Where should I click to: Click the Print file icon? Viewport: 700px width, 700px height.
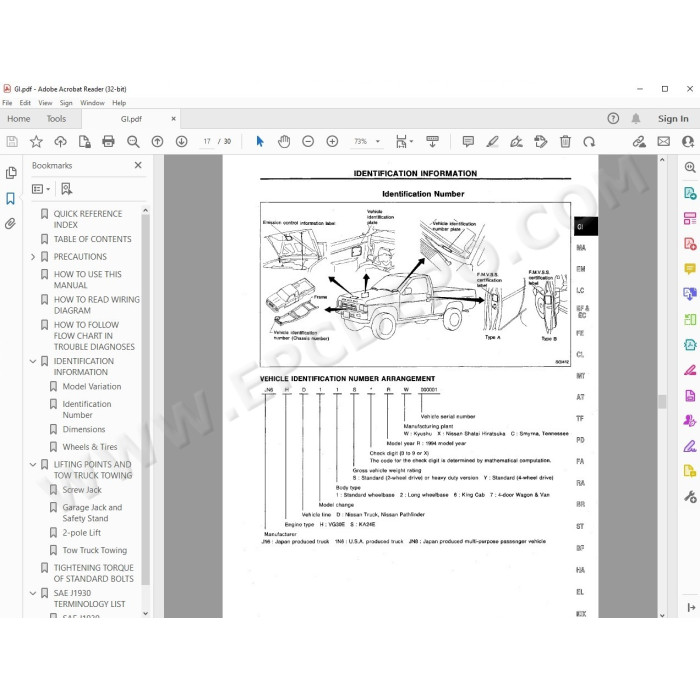[x=108, y=142]
